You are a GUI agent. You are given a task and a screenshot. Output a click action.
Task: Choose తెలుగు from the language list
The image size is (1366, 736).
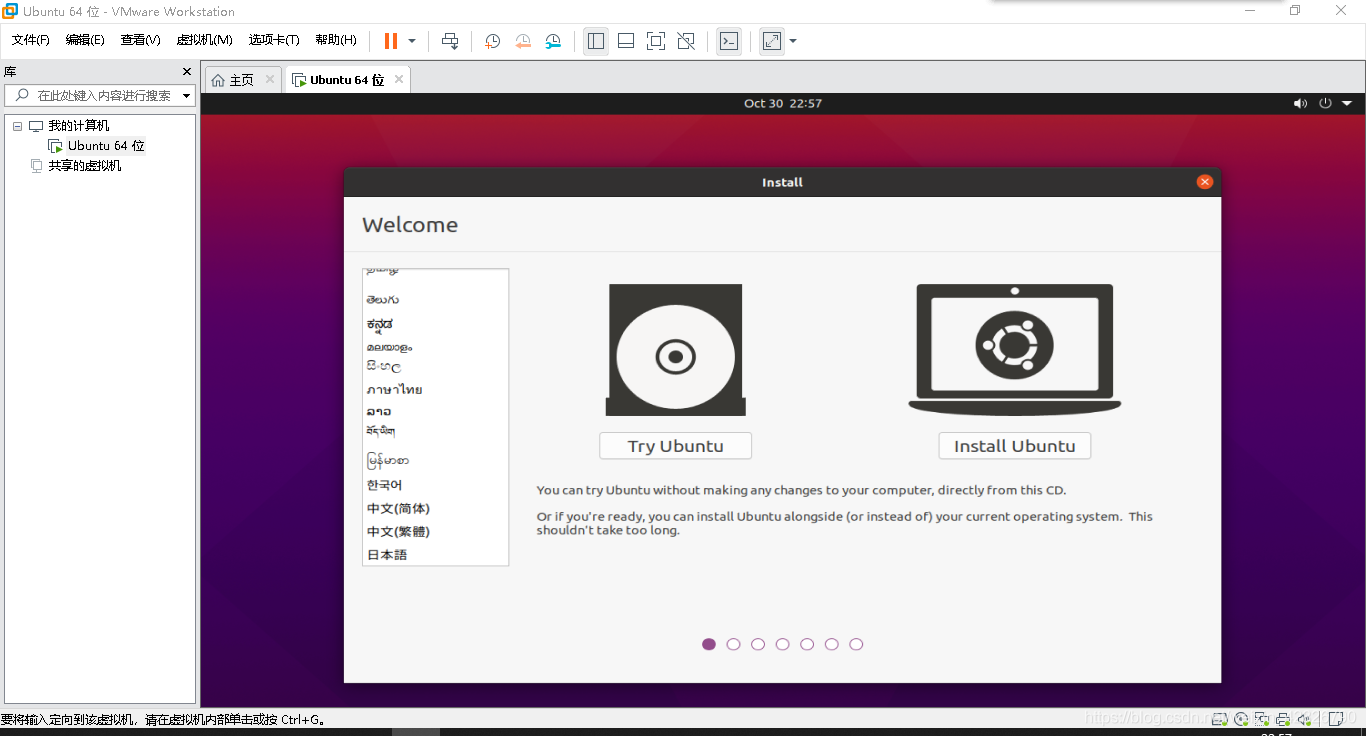383,300
